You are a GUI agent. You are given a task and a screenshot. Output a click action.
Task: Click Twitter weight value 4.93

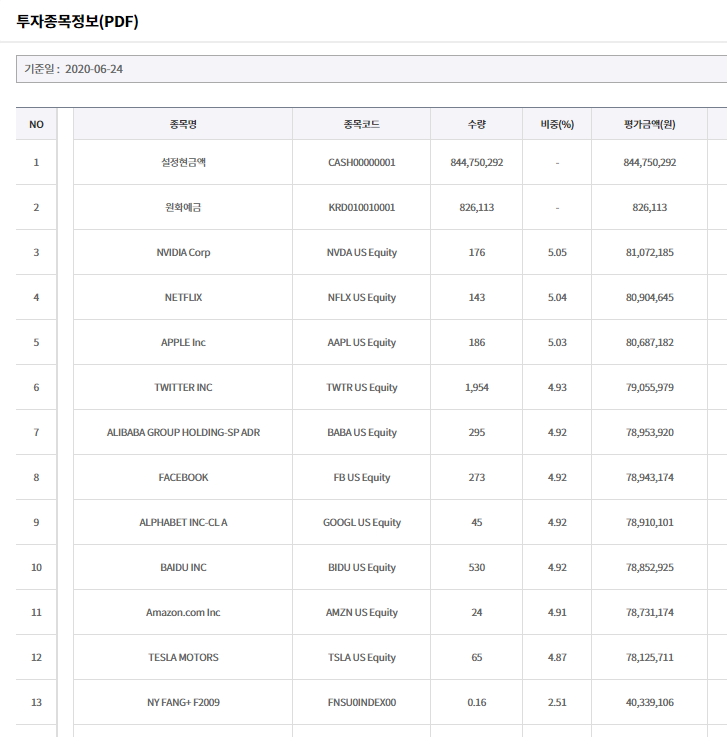pos(557,387)
